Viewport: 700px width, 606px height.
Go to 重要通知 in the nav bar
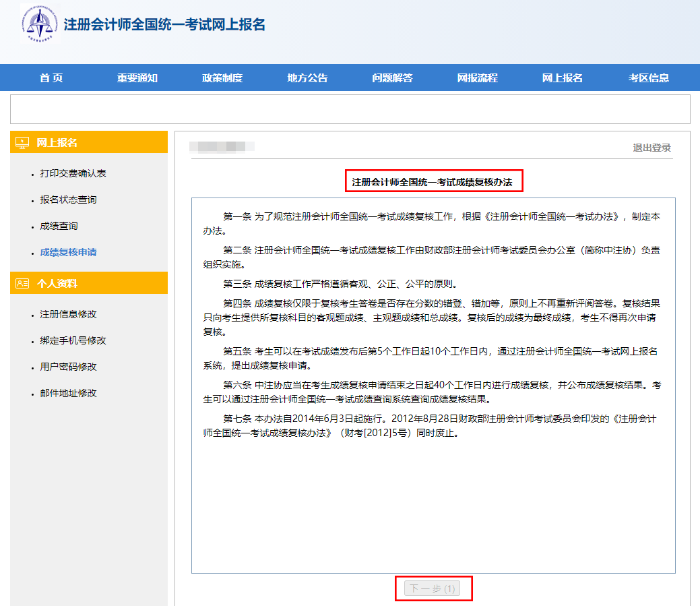click(137, 78)
